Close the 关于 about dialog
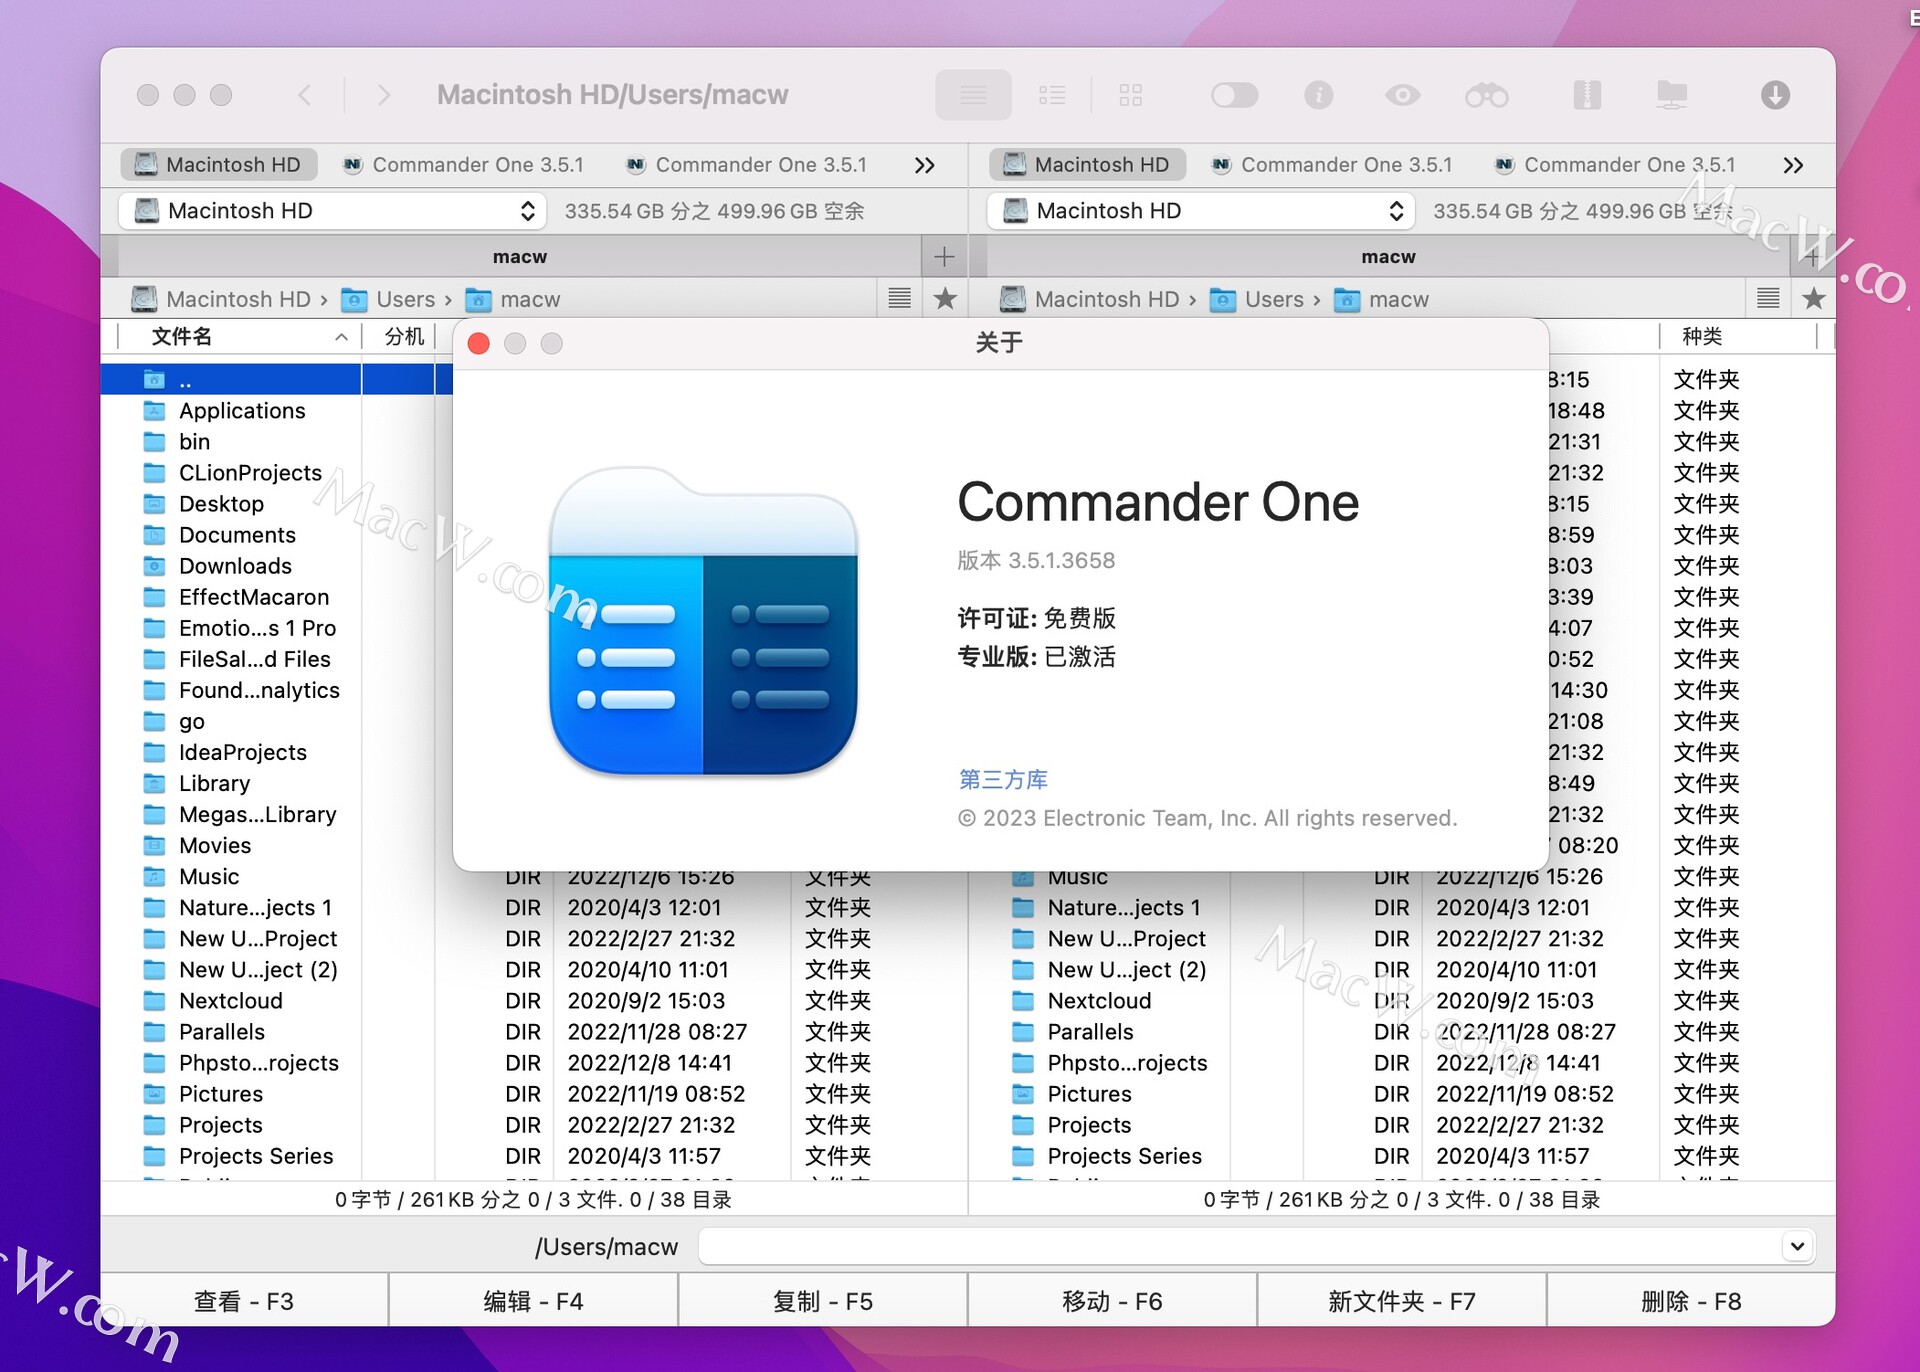Image resolution: width=1920 pixels, height=1372 pixels. click(x=479, y=344)
